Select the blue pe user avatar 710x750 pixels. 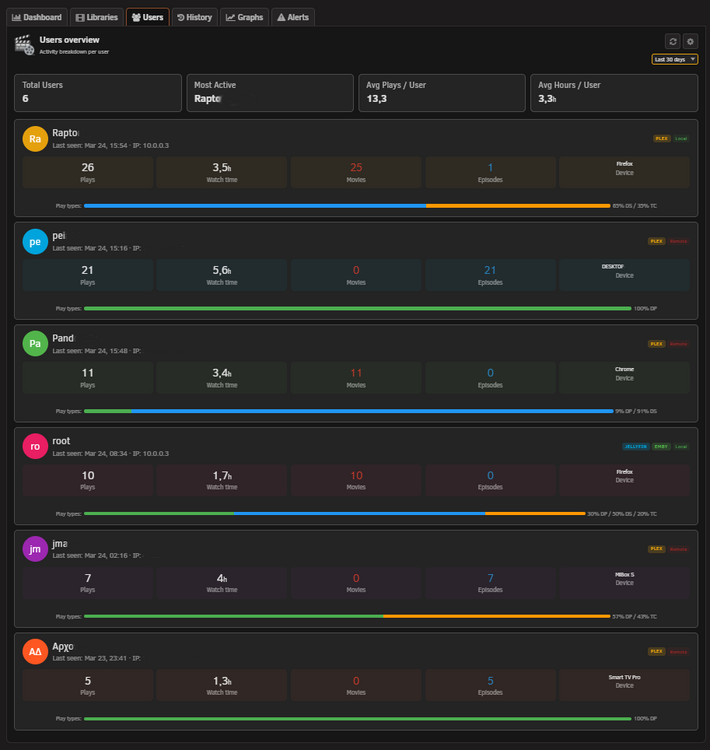coord(35,242)
